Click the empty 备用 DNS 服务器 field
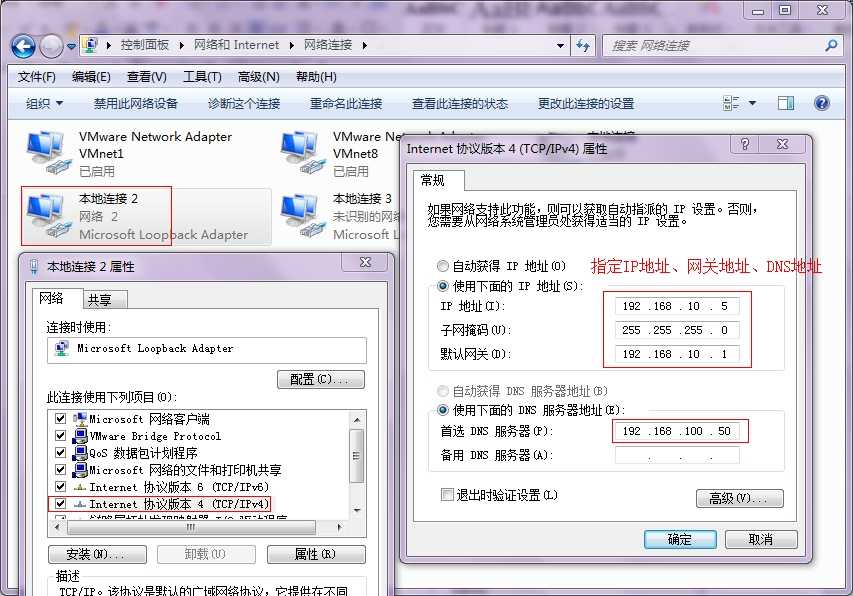 pos(677,455)
